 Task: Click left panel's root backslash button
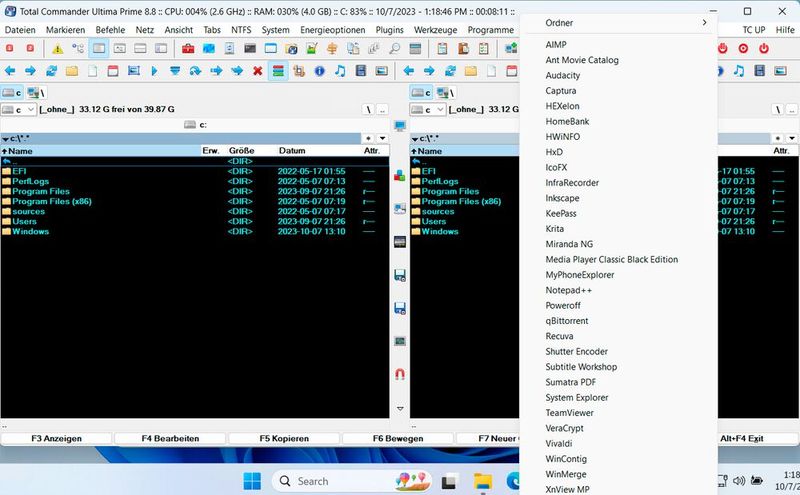click(x=368, y=109)
